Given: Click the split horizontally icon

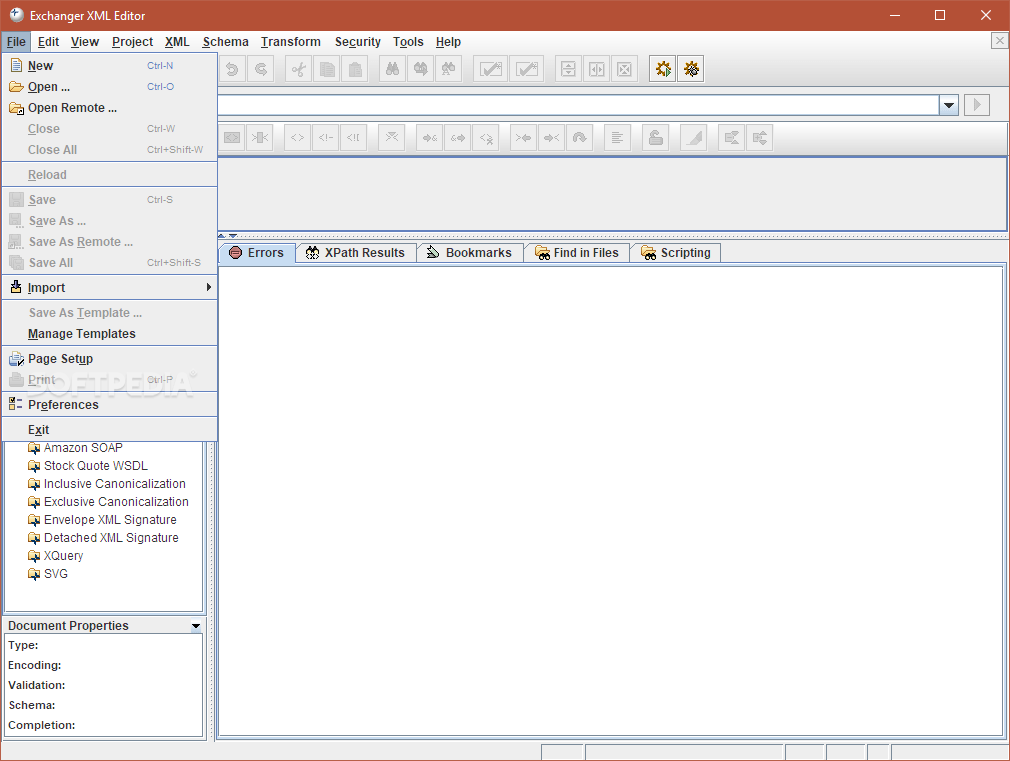Looking at the screenshot, I should (x=568, y=69).
